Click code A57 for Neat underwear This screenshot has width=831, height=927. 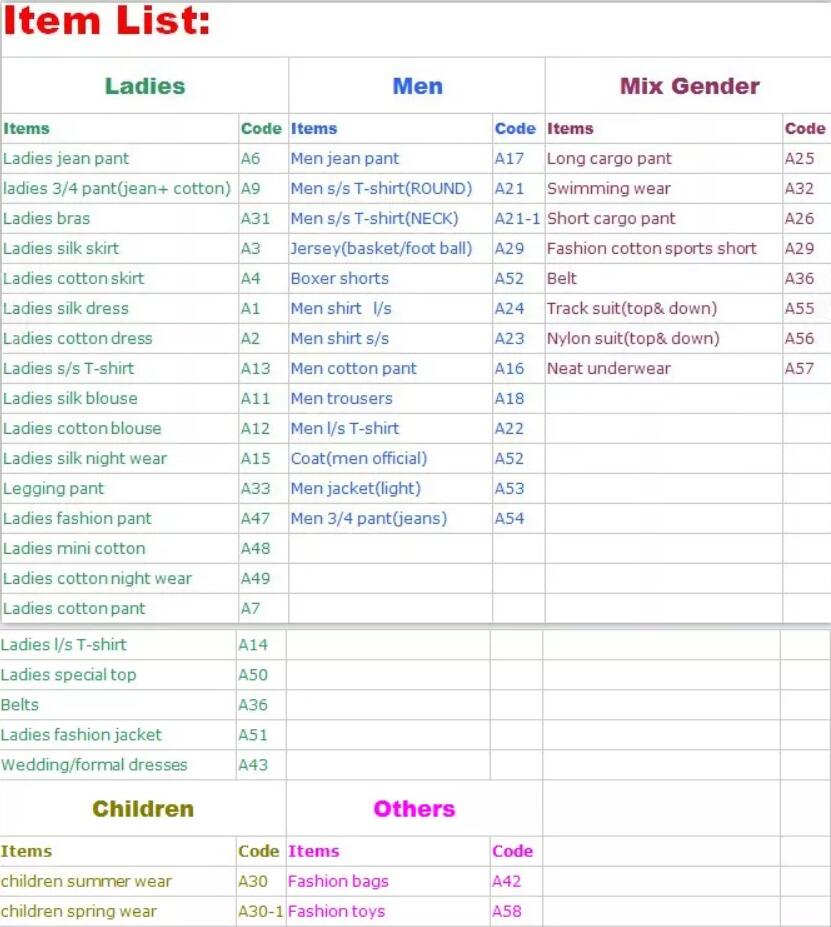[799, 368]
